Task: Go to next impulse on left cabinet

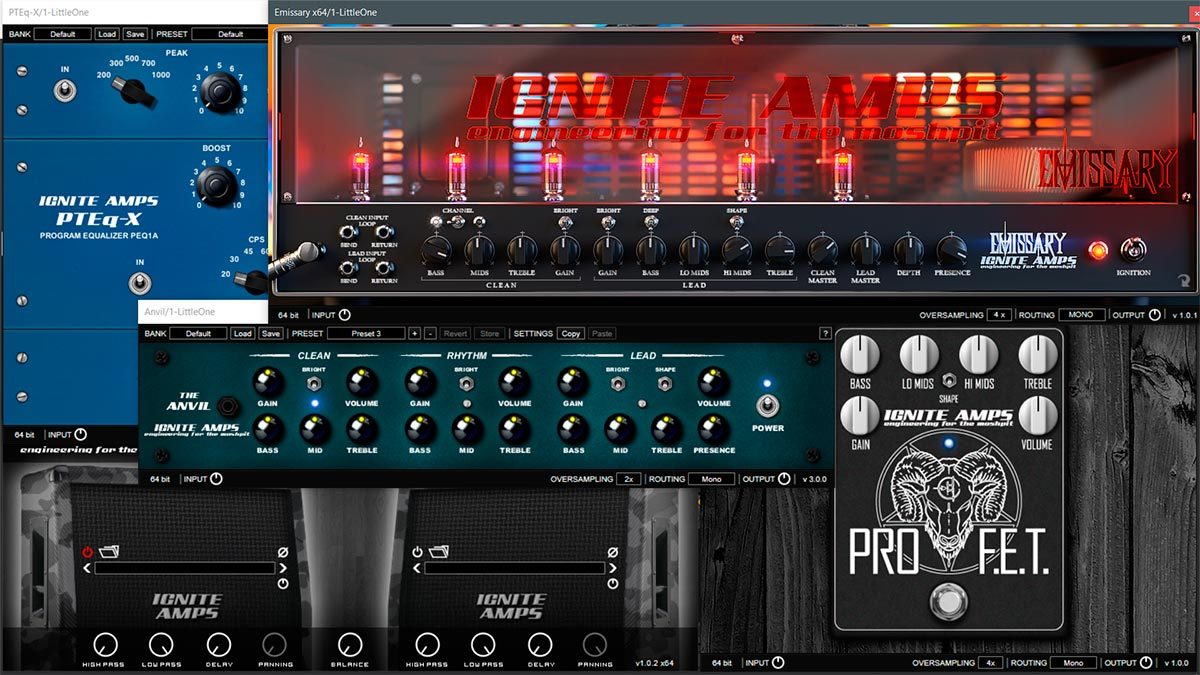Action: click(283, 568)
